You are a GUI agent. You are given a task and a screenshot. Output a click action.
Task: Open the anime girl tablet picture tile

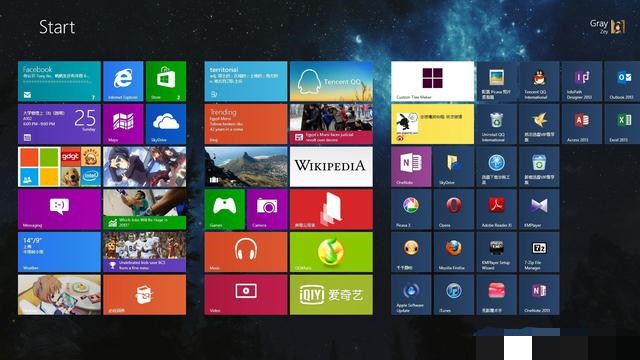coord(59,295)
